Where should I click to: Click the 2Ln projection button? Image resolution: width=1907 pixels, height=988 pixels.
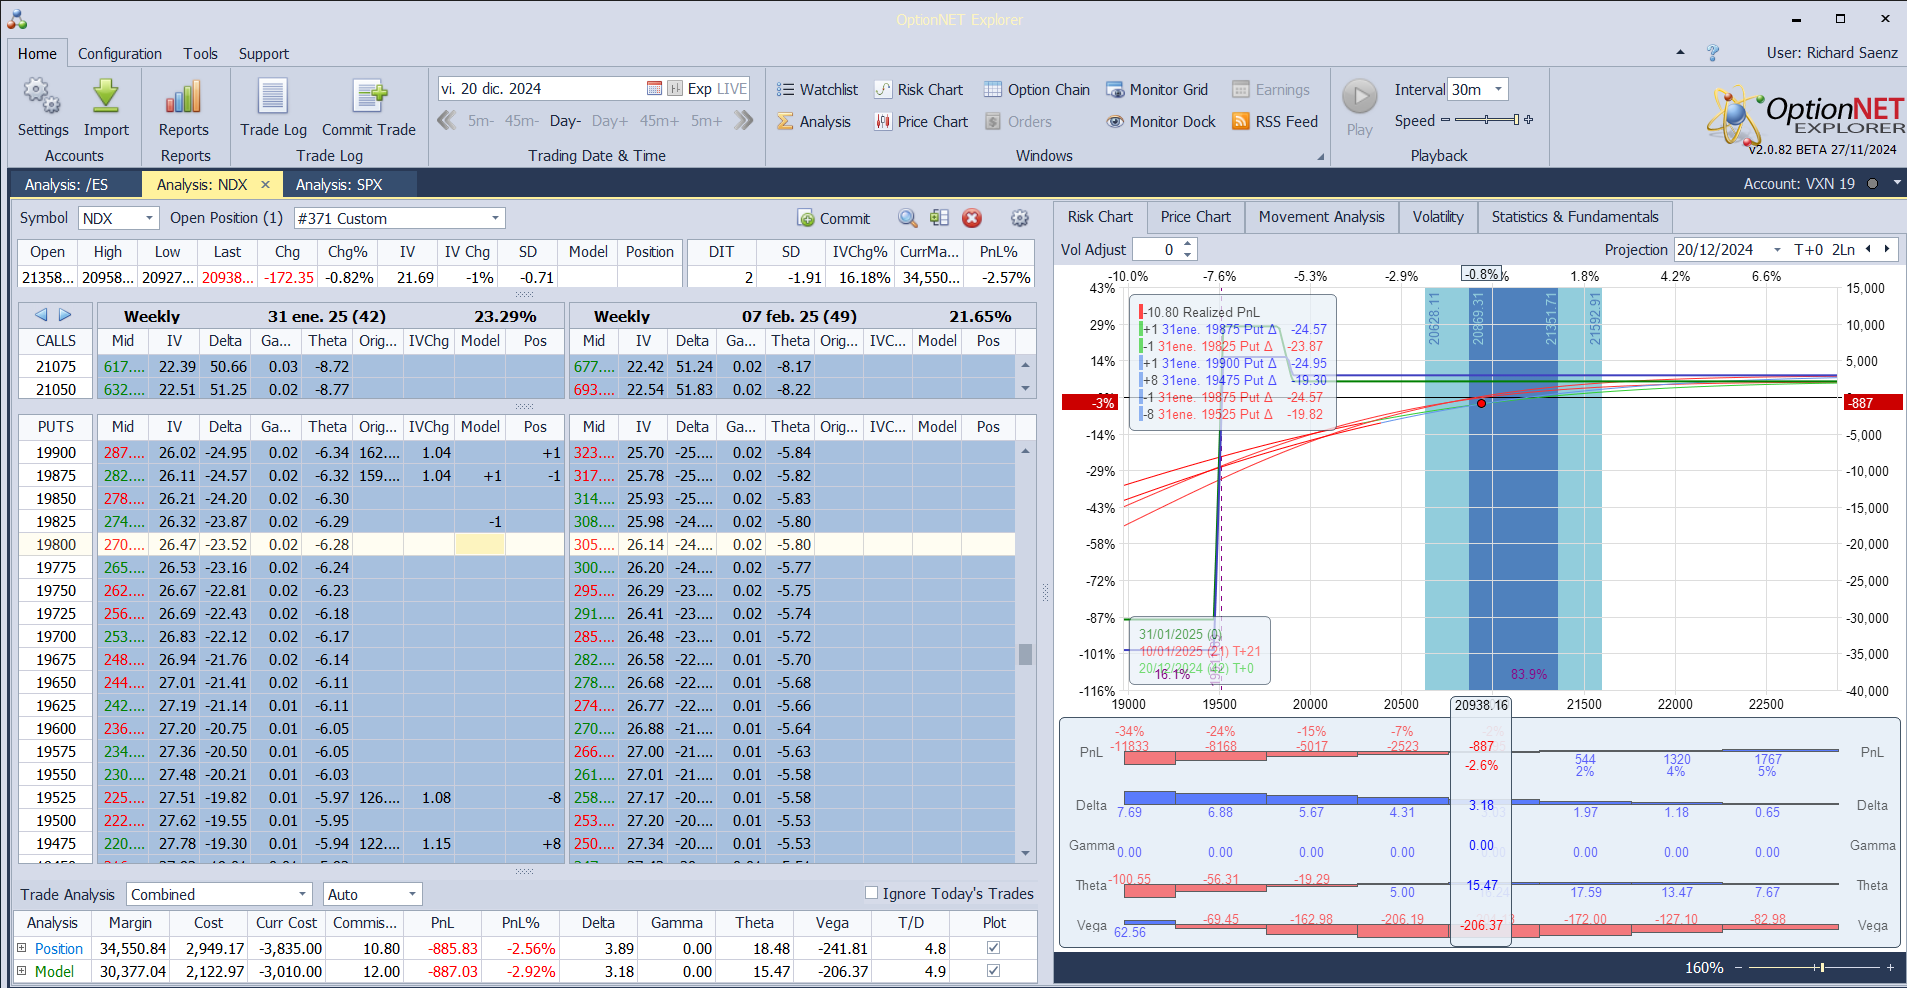coord(1843,250)
